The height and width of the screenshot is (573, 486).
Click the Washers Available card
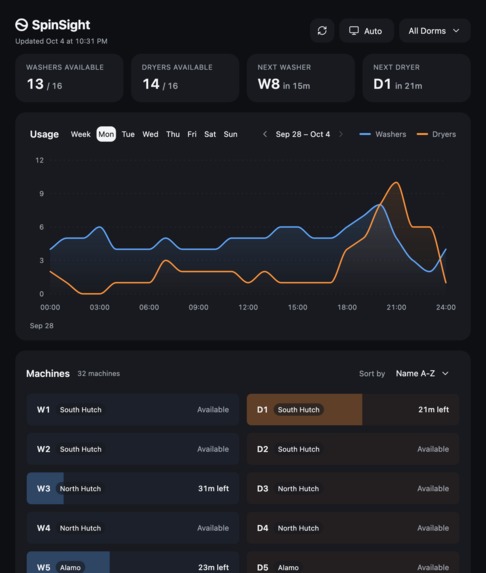tap(69, 78)
